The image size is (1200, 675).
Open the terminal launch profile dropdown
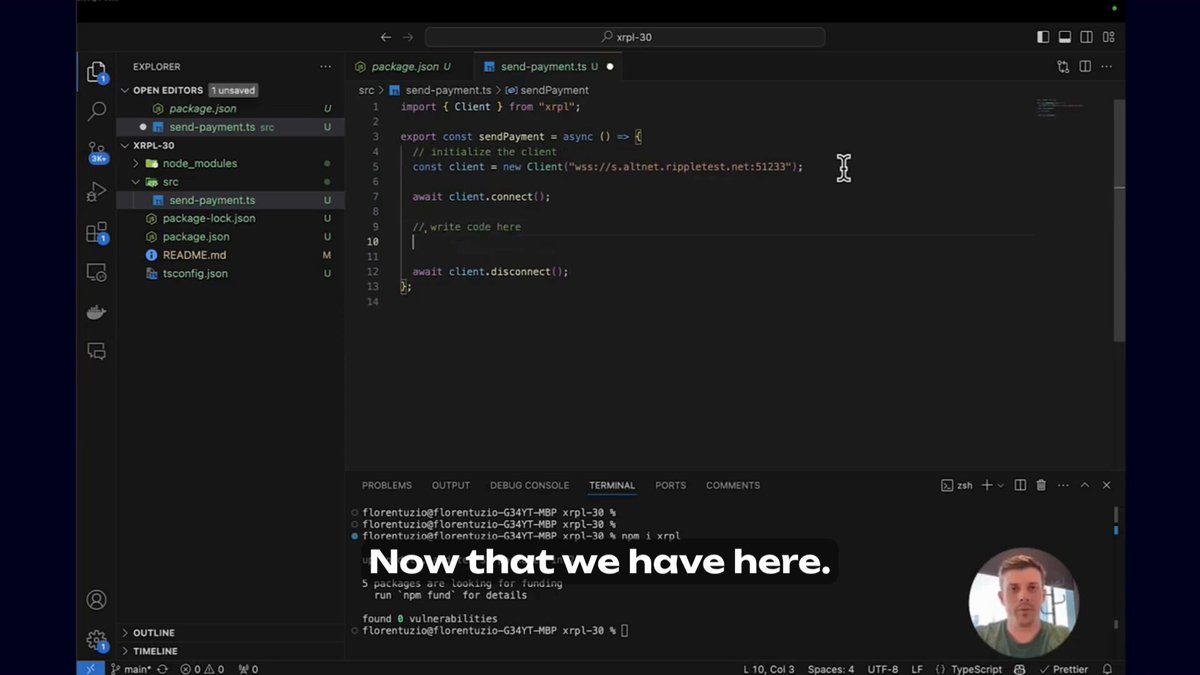1000,485
